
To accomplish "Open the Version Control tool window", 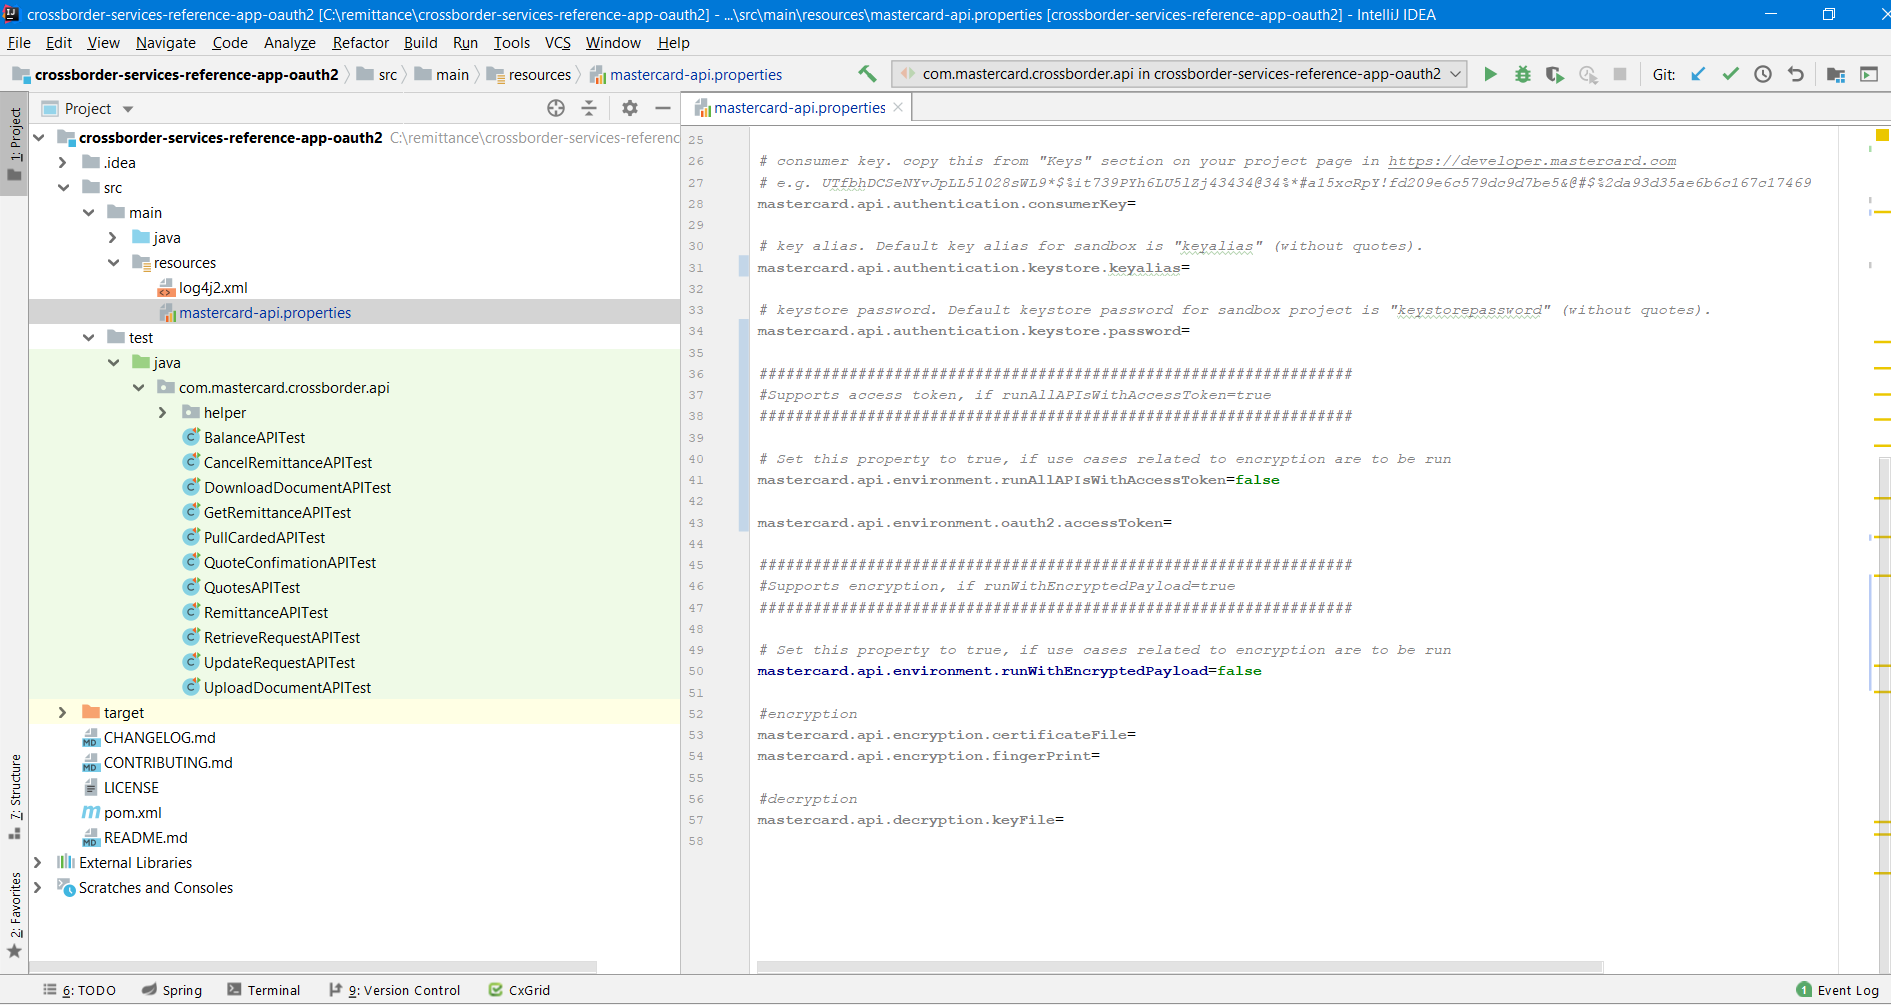I will (x=395, y=990).
